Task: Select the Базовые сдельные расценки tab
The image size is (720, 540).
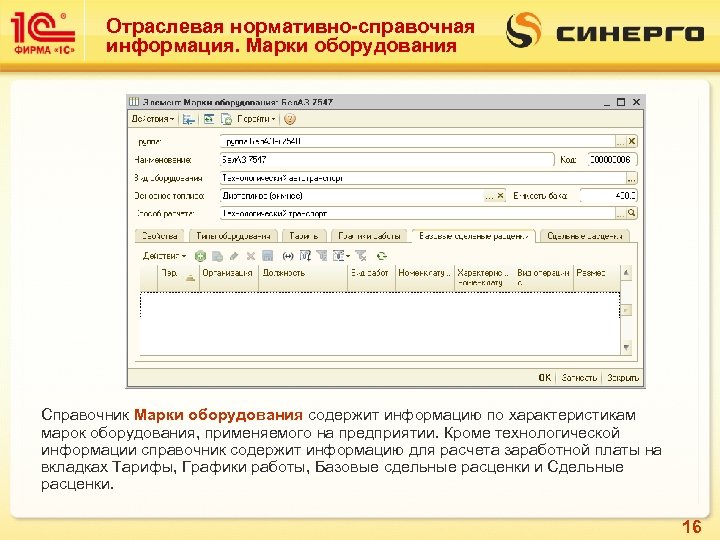Action: [x=474, y=236]
